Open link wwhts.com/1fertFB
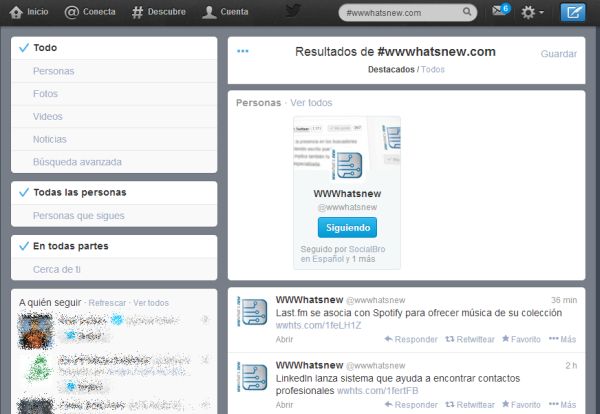This screenshot has height=414, width=600. [x=378, y=391]
